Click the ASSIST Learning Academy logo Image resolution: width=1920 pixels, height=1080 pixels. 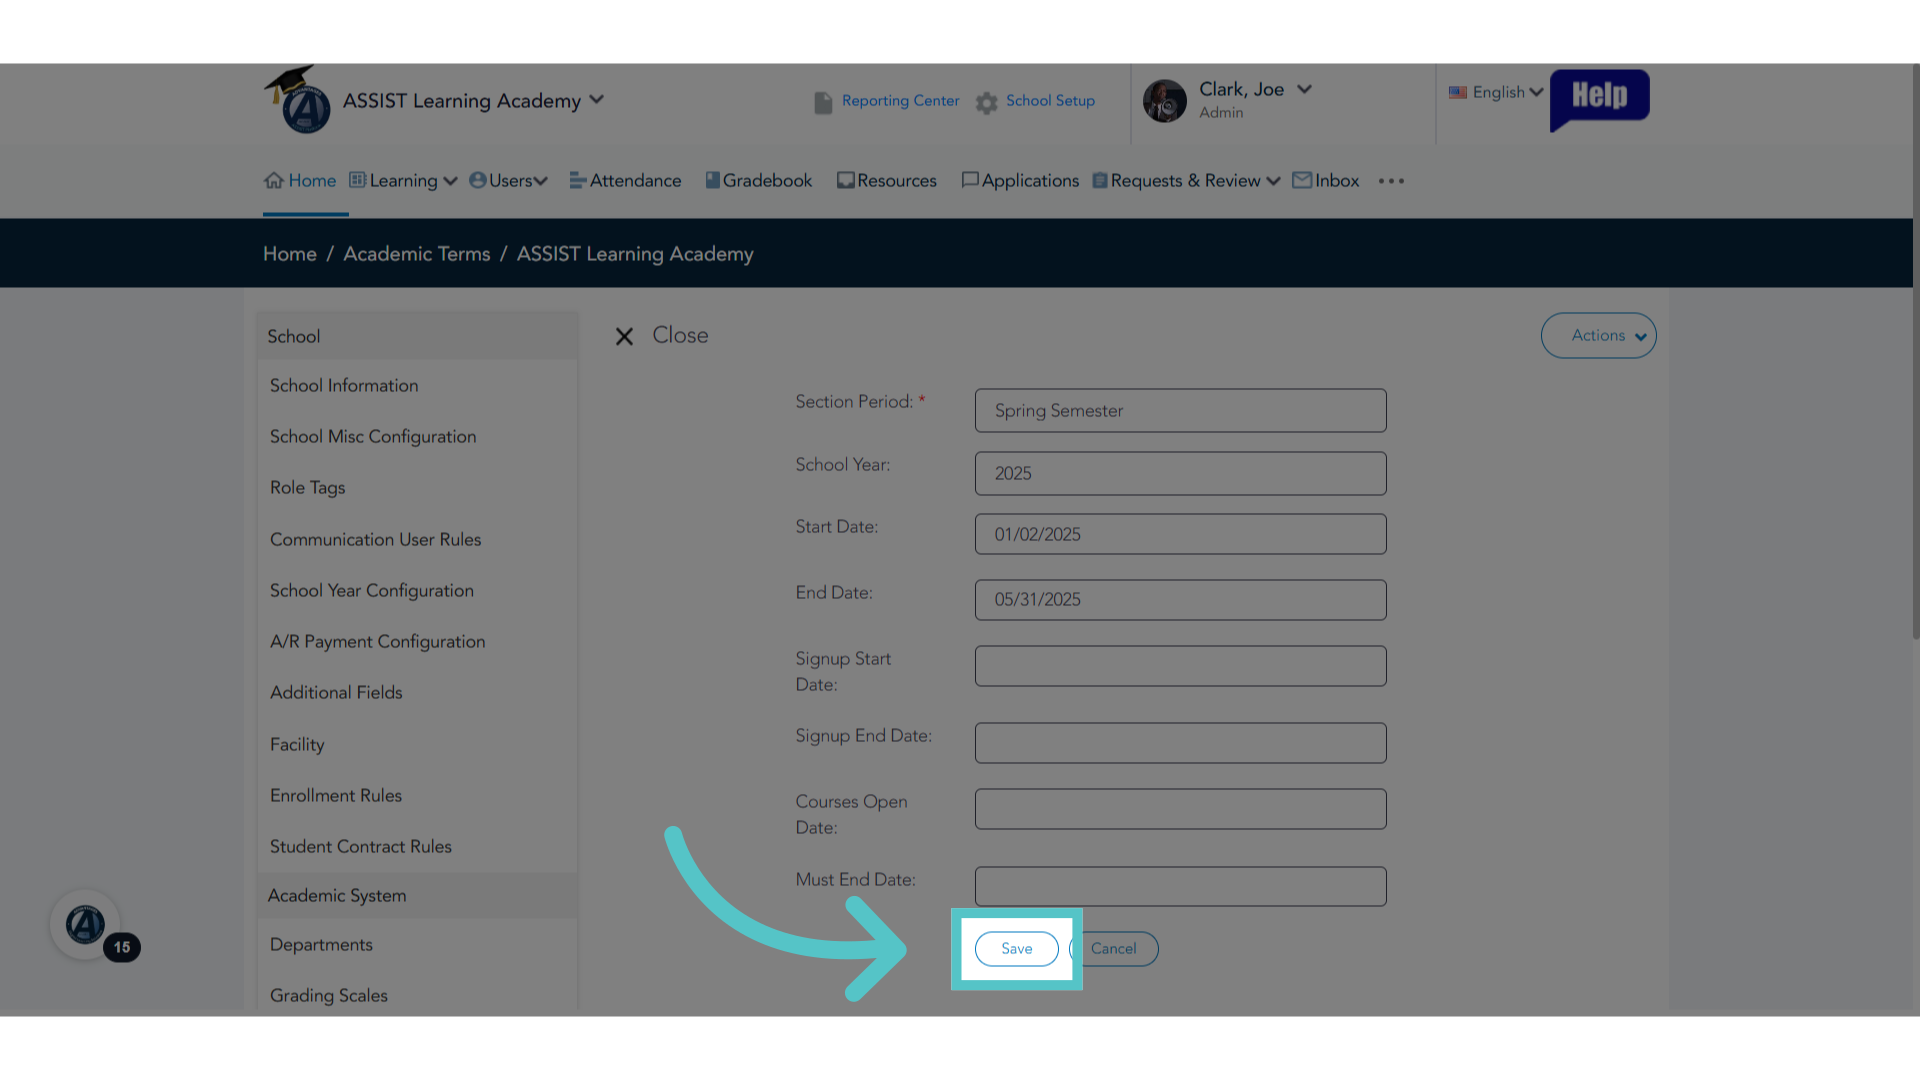click(298, 100)
